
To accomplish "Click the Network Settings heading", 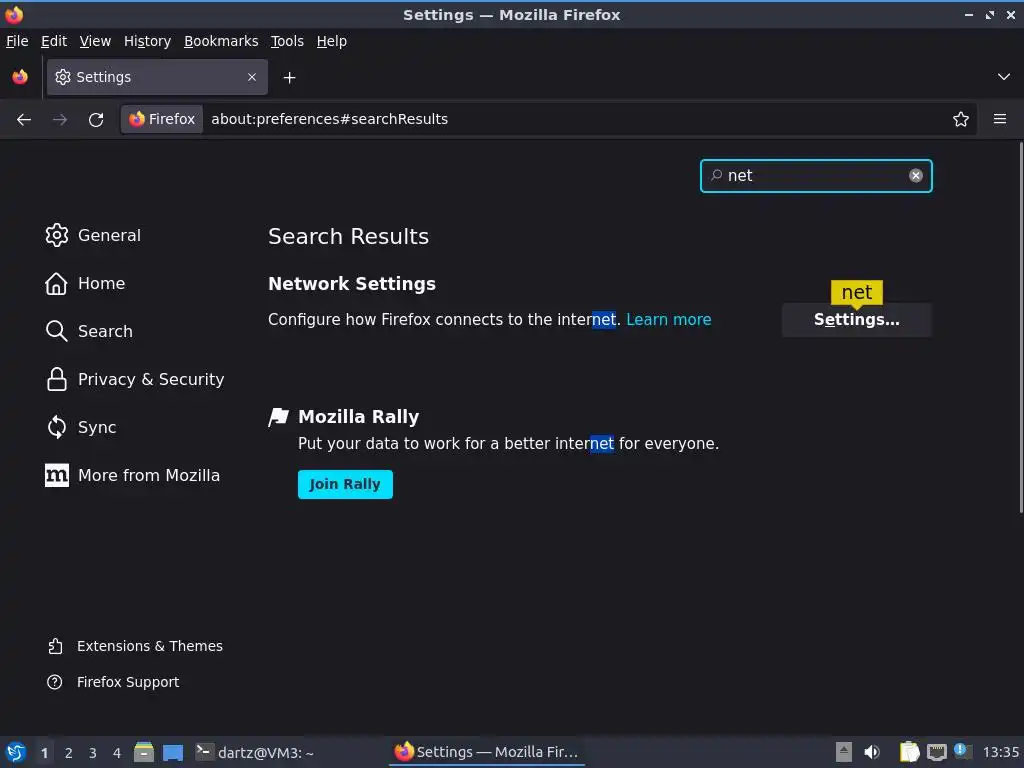I will click(x=352, y=284).
